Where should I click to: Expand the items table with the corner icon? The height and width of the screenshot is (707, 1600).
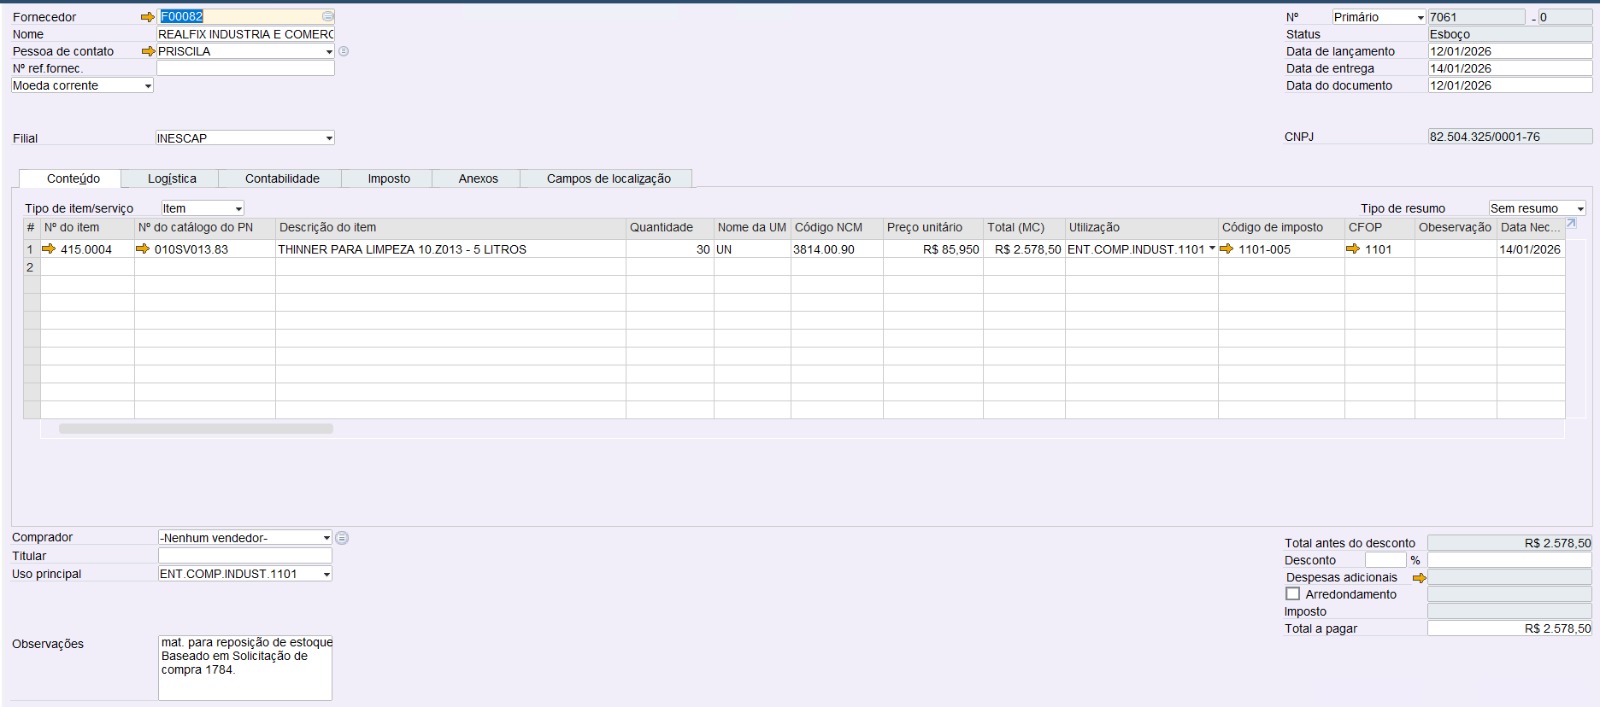point(1571,224)
